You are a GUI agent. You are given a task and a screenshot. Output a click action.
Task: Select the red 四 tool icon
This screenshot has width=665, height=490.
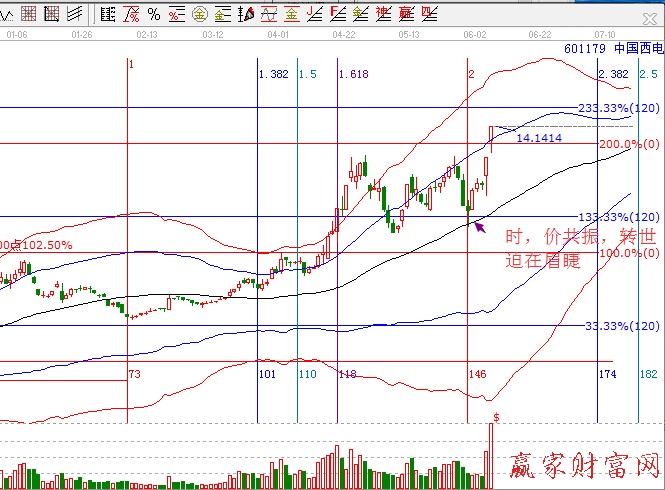pyautogui.click(x=429, y=13)
